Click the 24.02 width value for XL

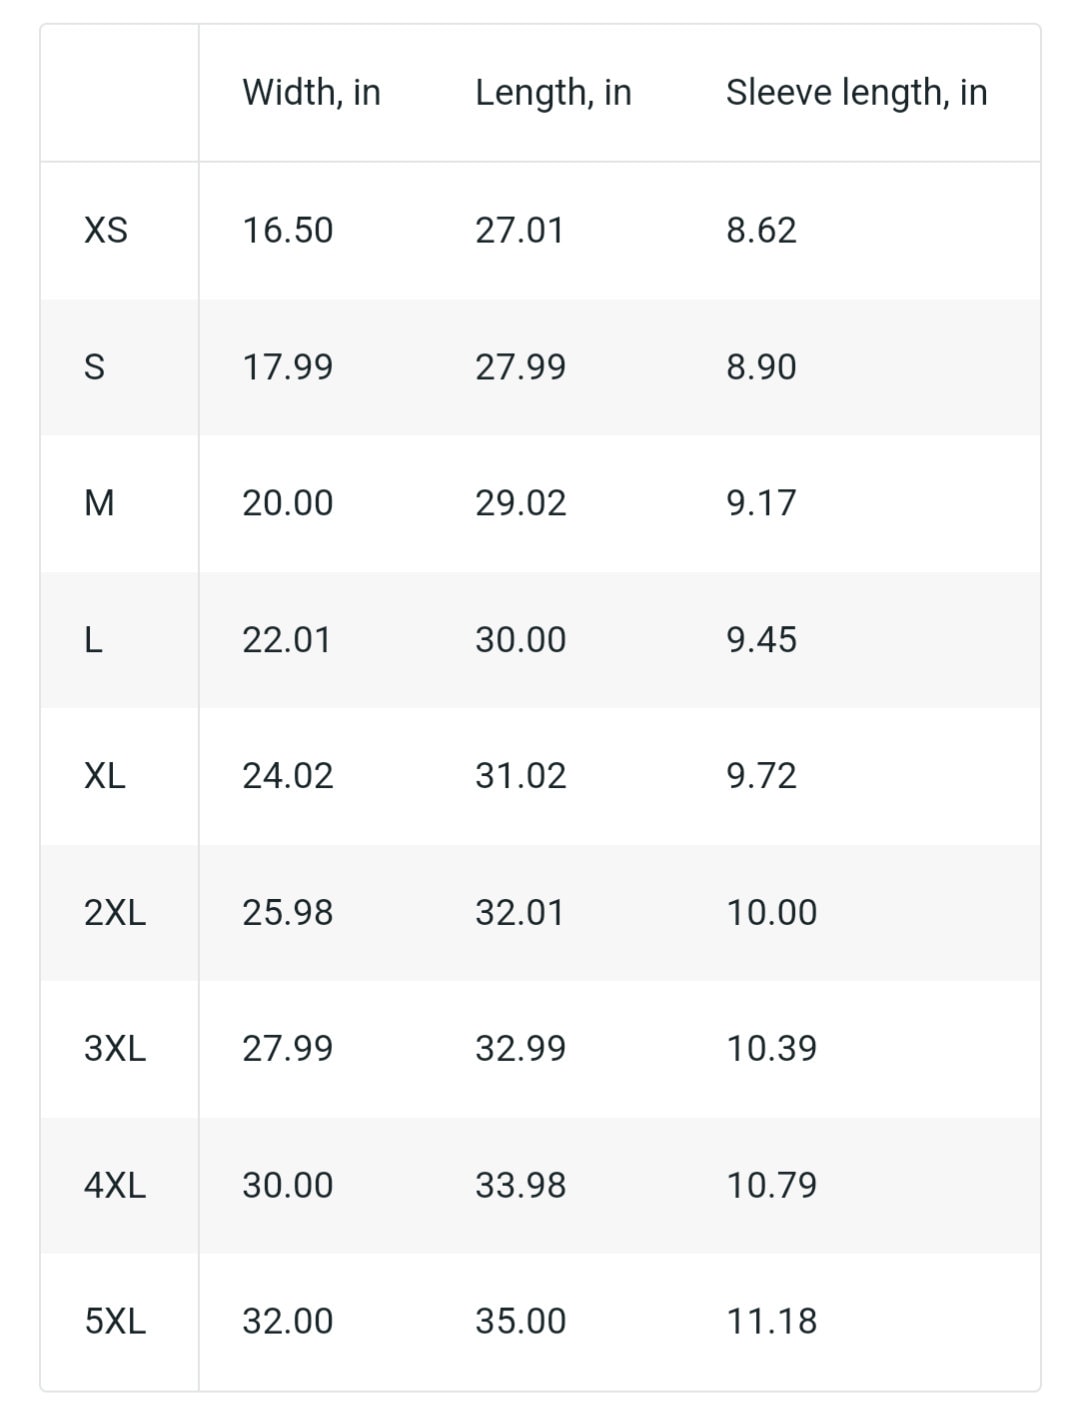point(288,776)
